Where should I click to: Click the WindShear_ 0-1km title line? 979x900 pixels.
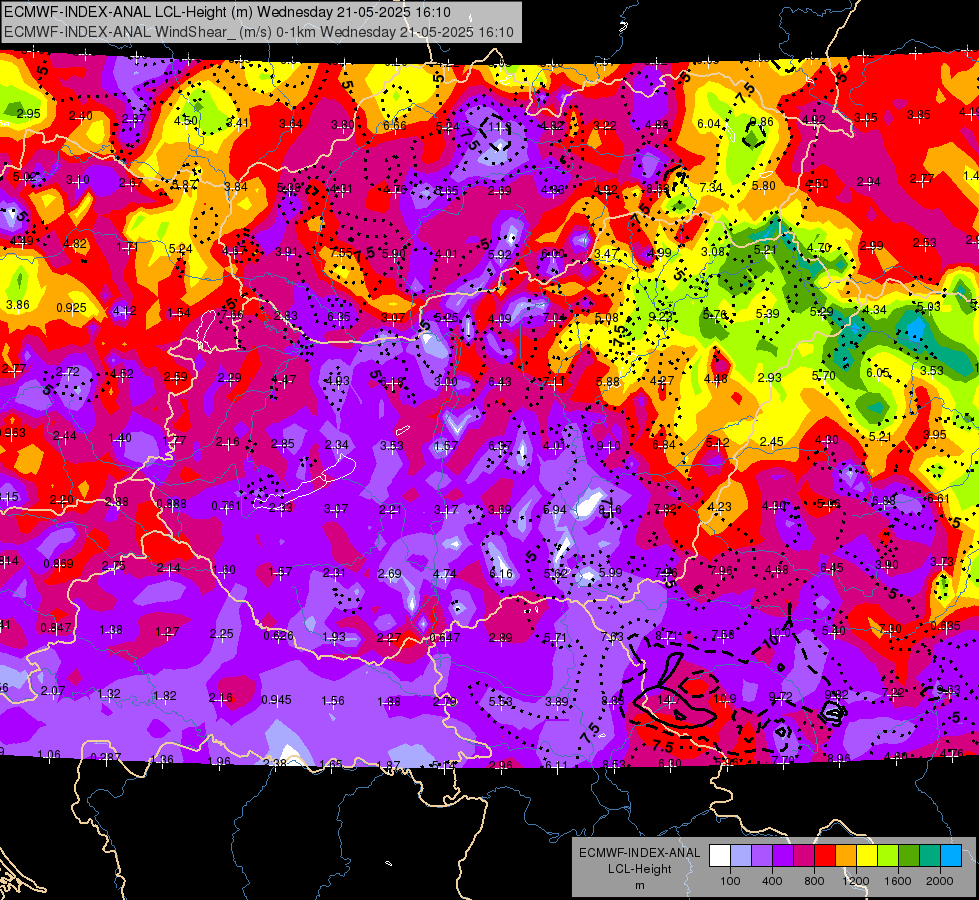(259, 32)
